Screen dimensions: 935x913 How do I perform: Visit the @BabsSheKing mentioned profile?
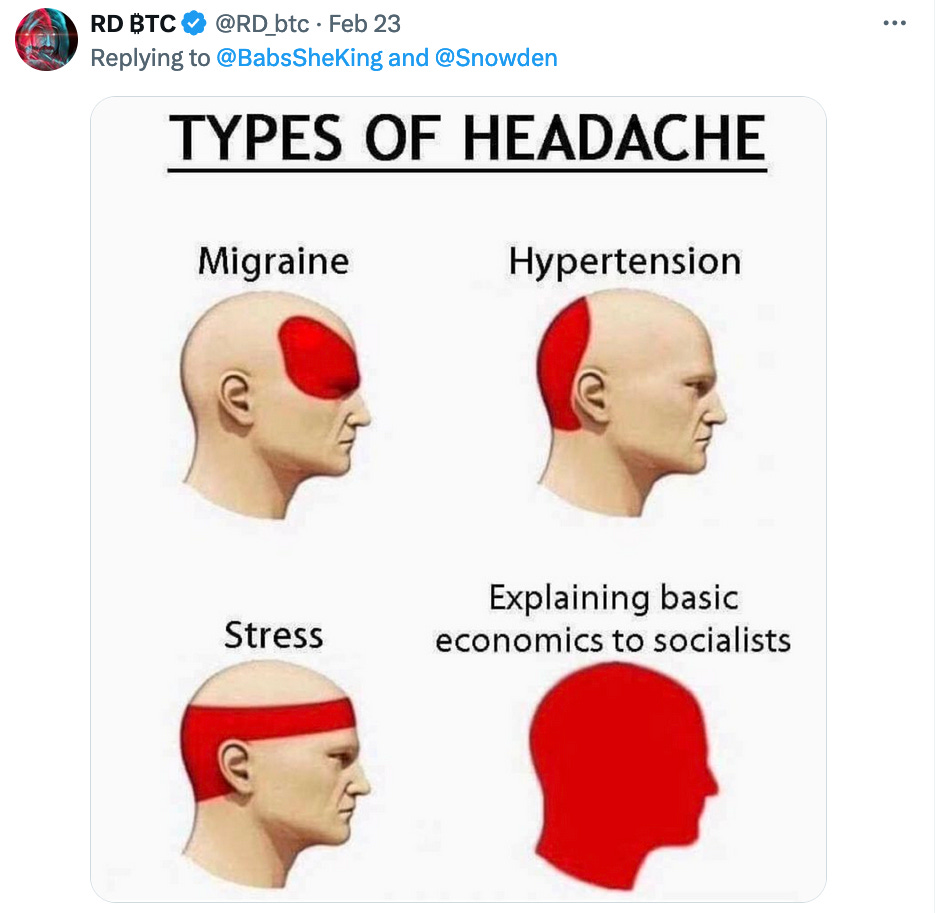point(299,58)
